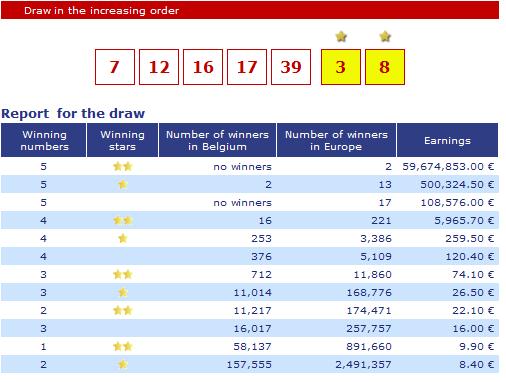
Task: Click drawn number box 7
Action: tap(115, 67)
